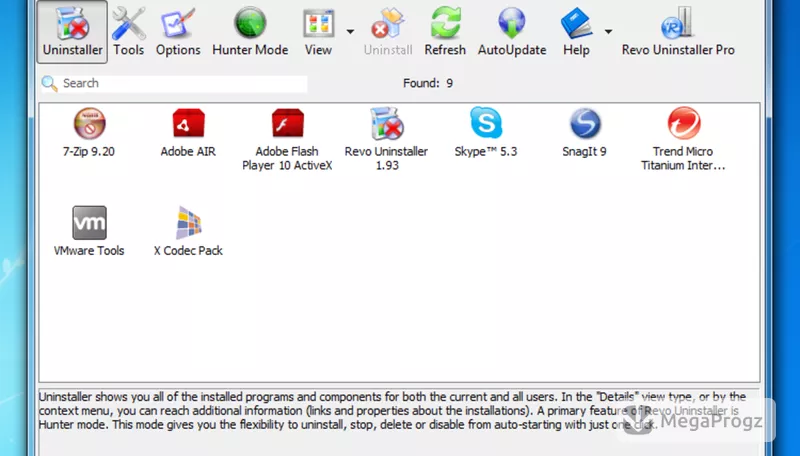Open the Uninstaller toolbar section

pyautogui.click(x=72, y=32)
